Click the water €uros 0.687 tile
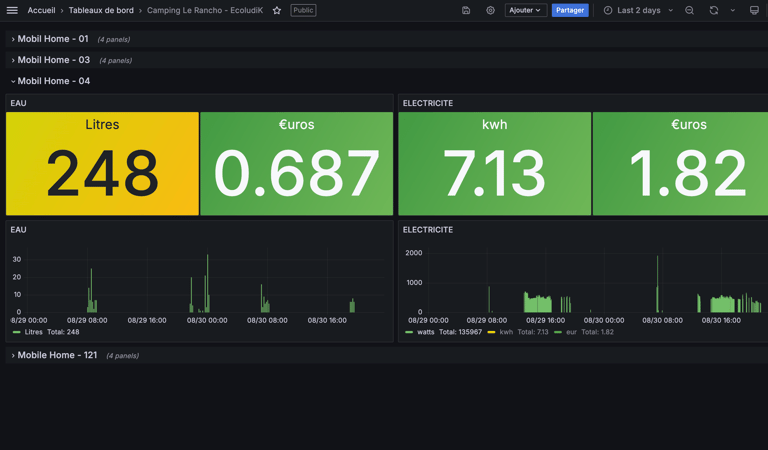 tap(296, 164)
